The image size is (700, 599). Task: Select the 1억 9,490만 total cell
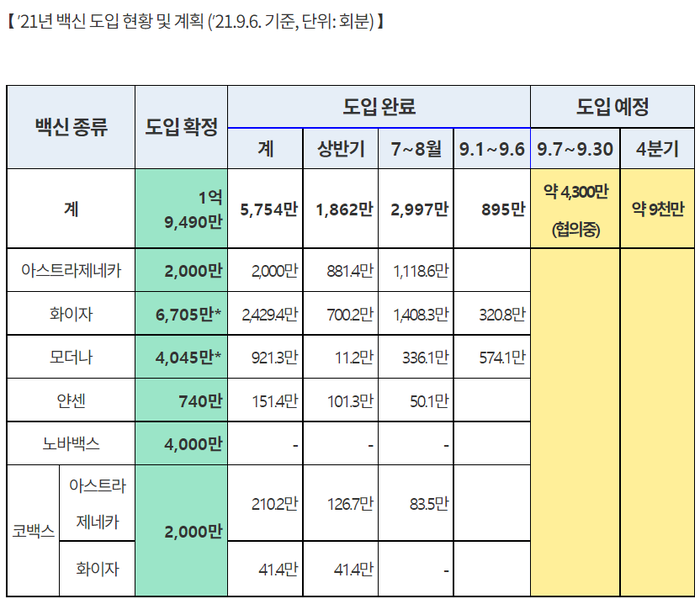(181, 209)
